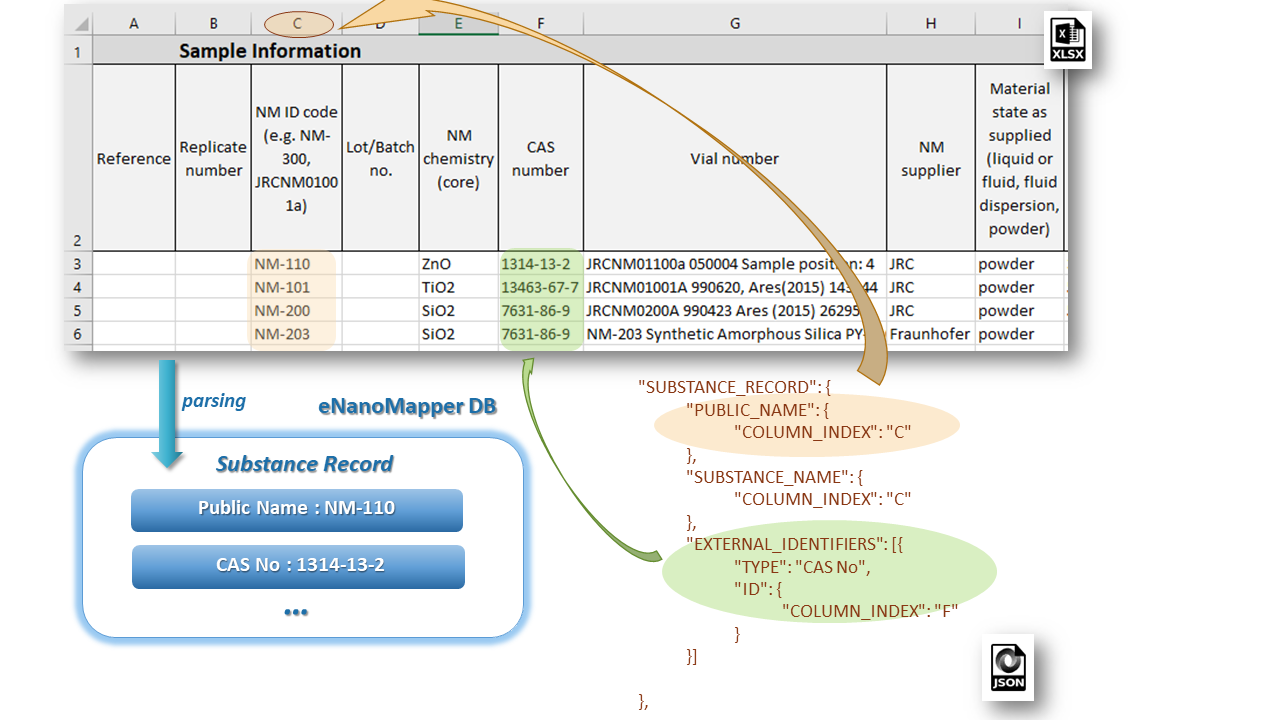
Task: Click the "COLUMN_INDEX": "F" JSON line
Action: tap(870, 611)
